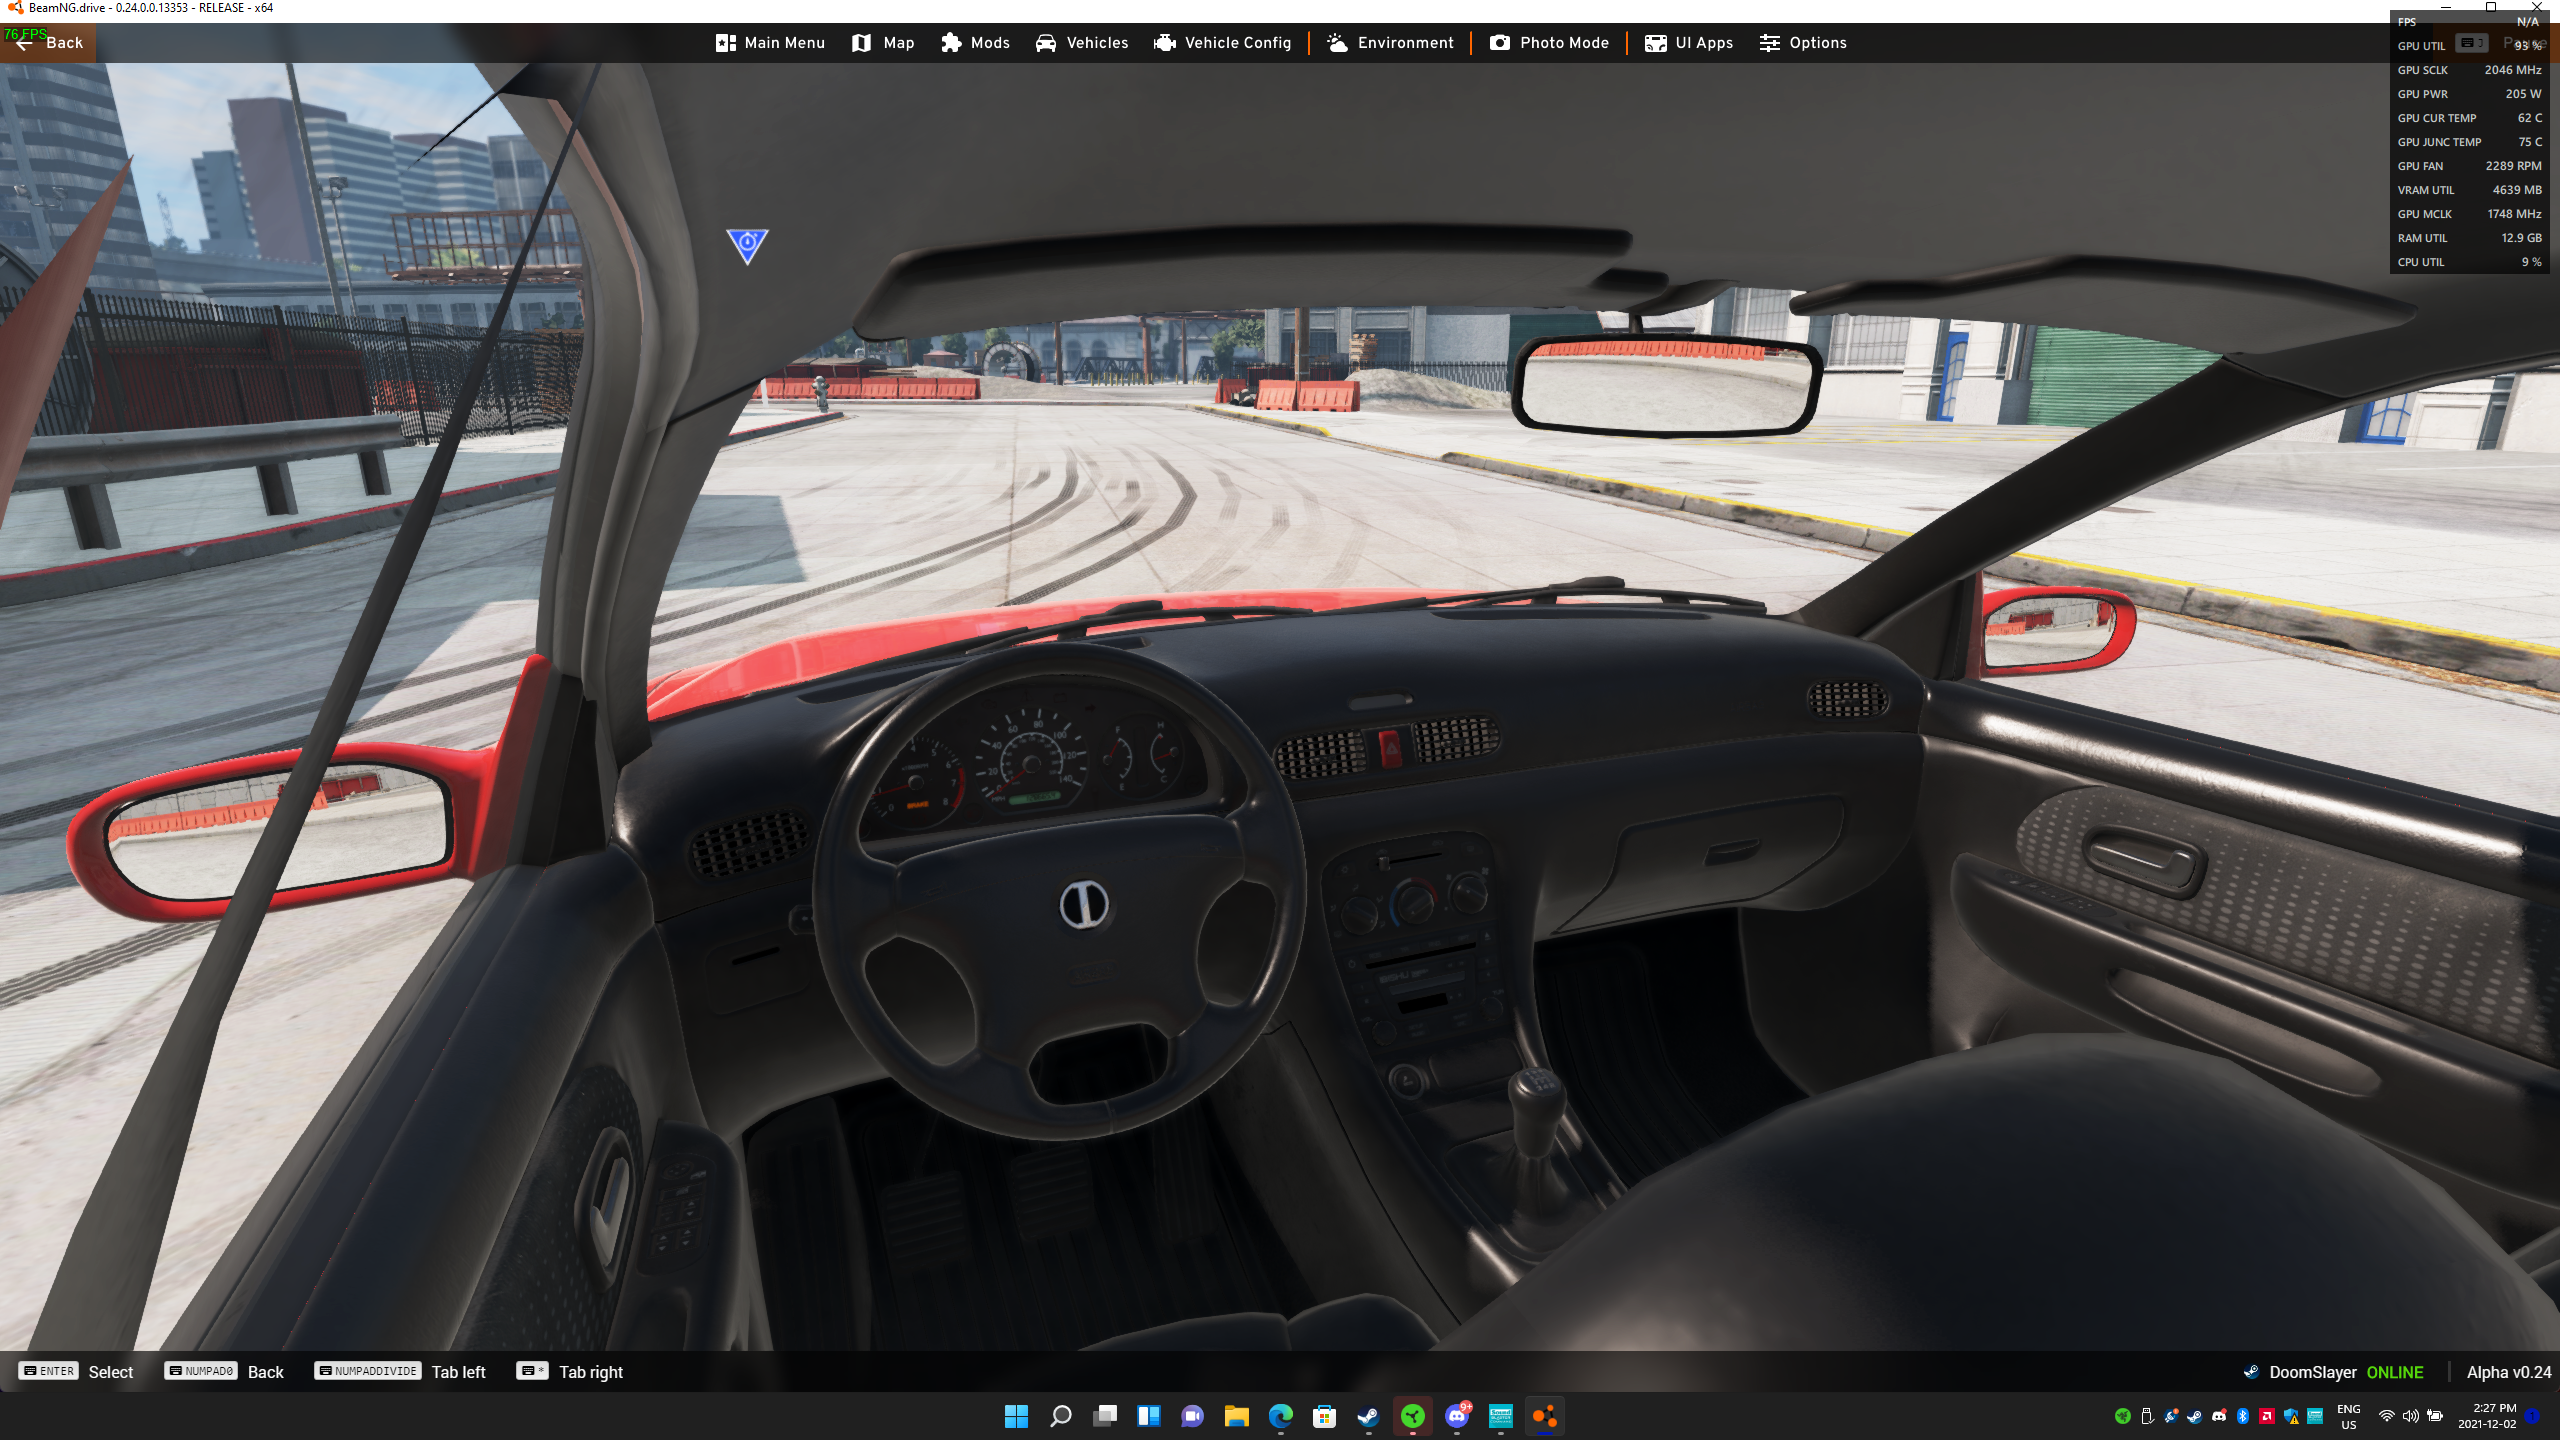Click the battery power tray icon
Image resolution: width=2560 pixels, height=1440 pixels.
2435,1416
